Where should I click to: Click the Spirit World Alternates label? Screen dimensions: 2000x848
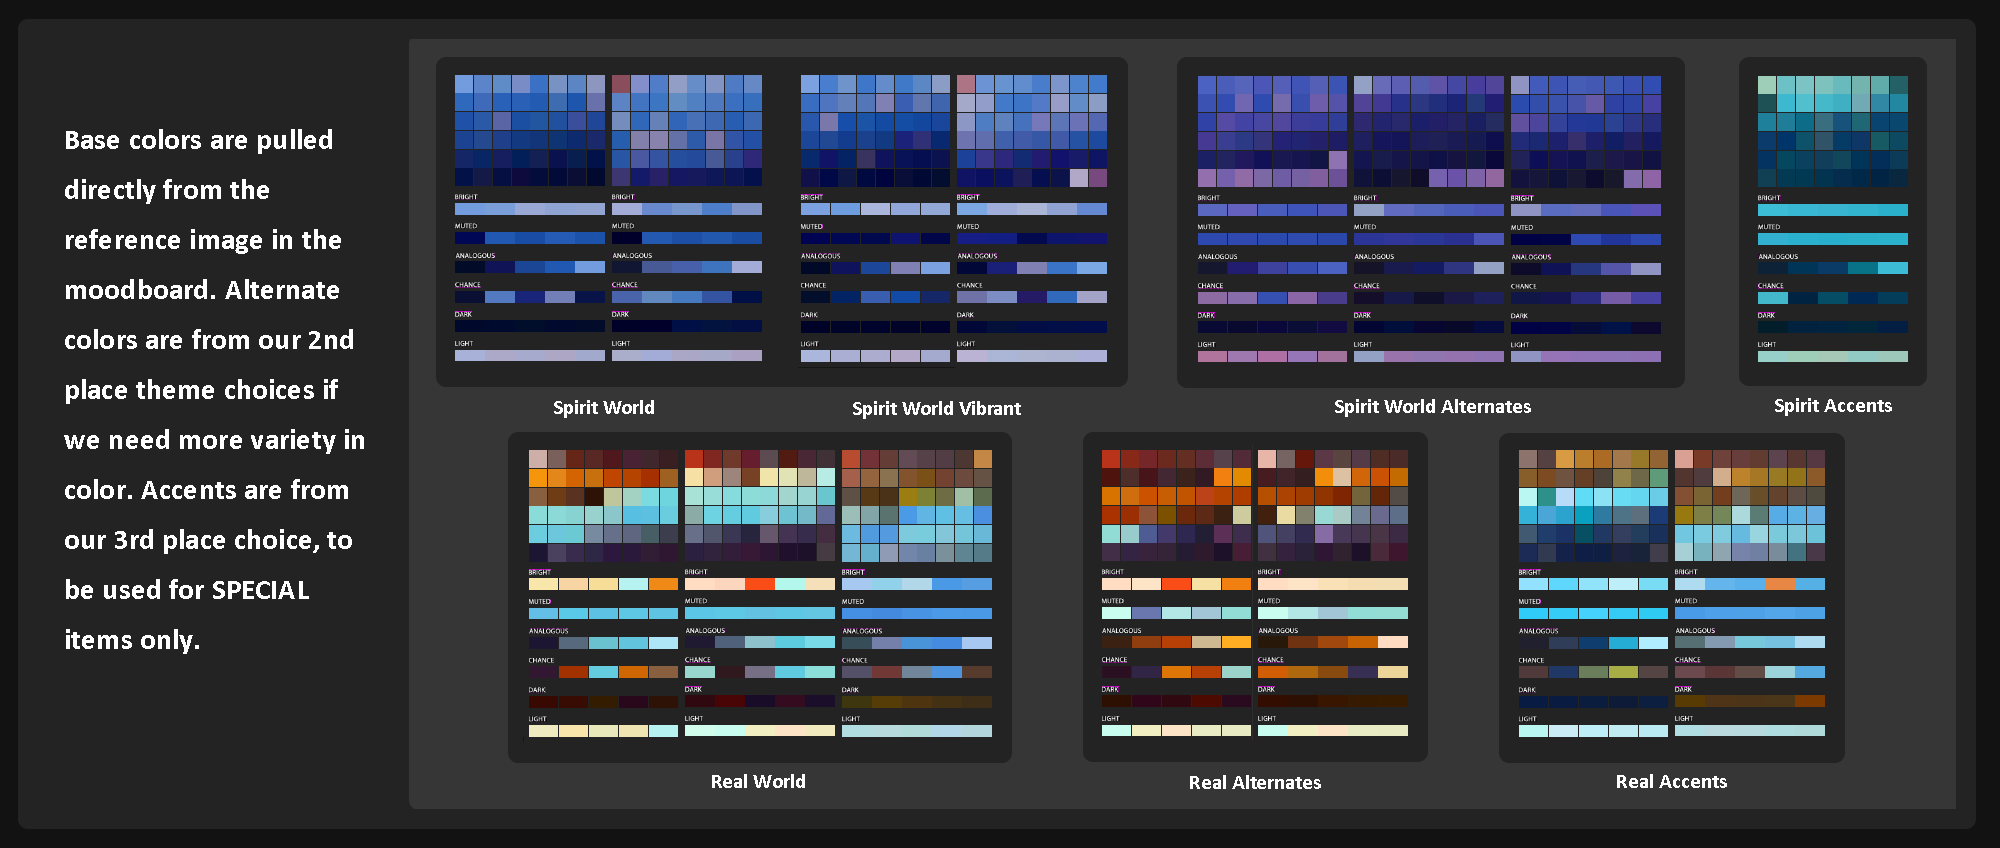coord(1432,406)
